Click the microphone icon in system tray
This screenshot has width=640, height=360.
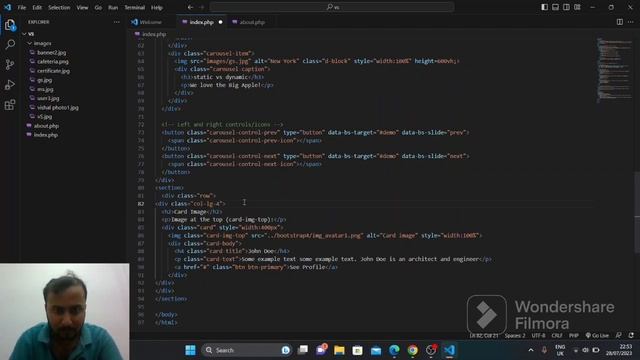tap(544, 350)
